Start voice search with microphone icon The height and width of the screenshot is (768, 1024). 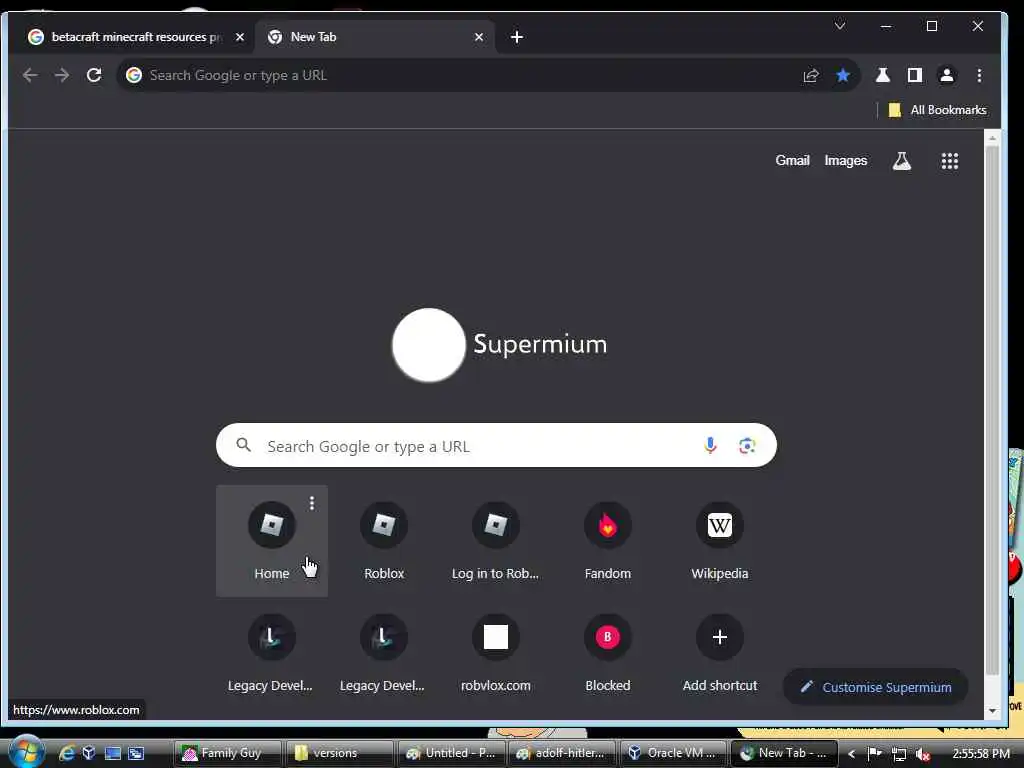point(711,445)
